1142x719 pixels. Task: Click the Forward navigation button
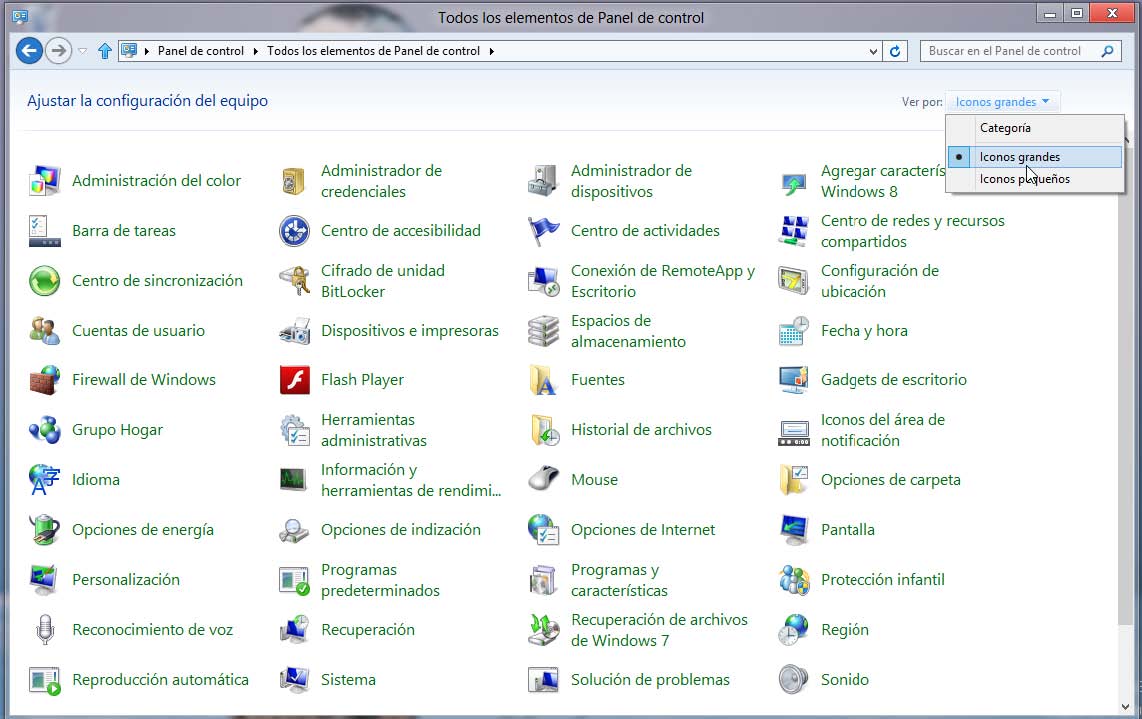[x=58, y=51]
